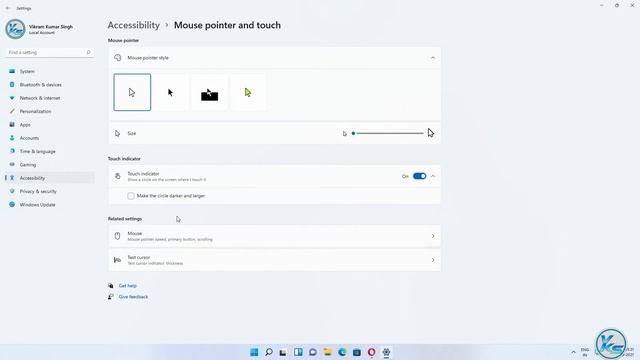Open the Windows Start menu
The width and height of the screenshot is (640, 360).
254,352
